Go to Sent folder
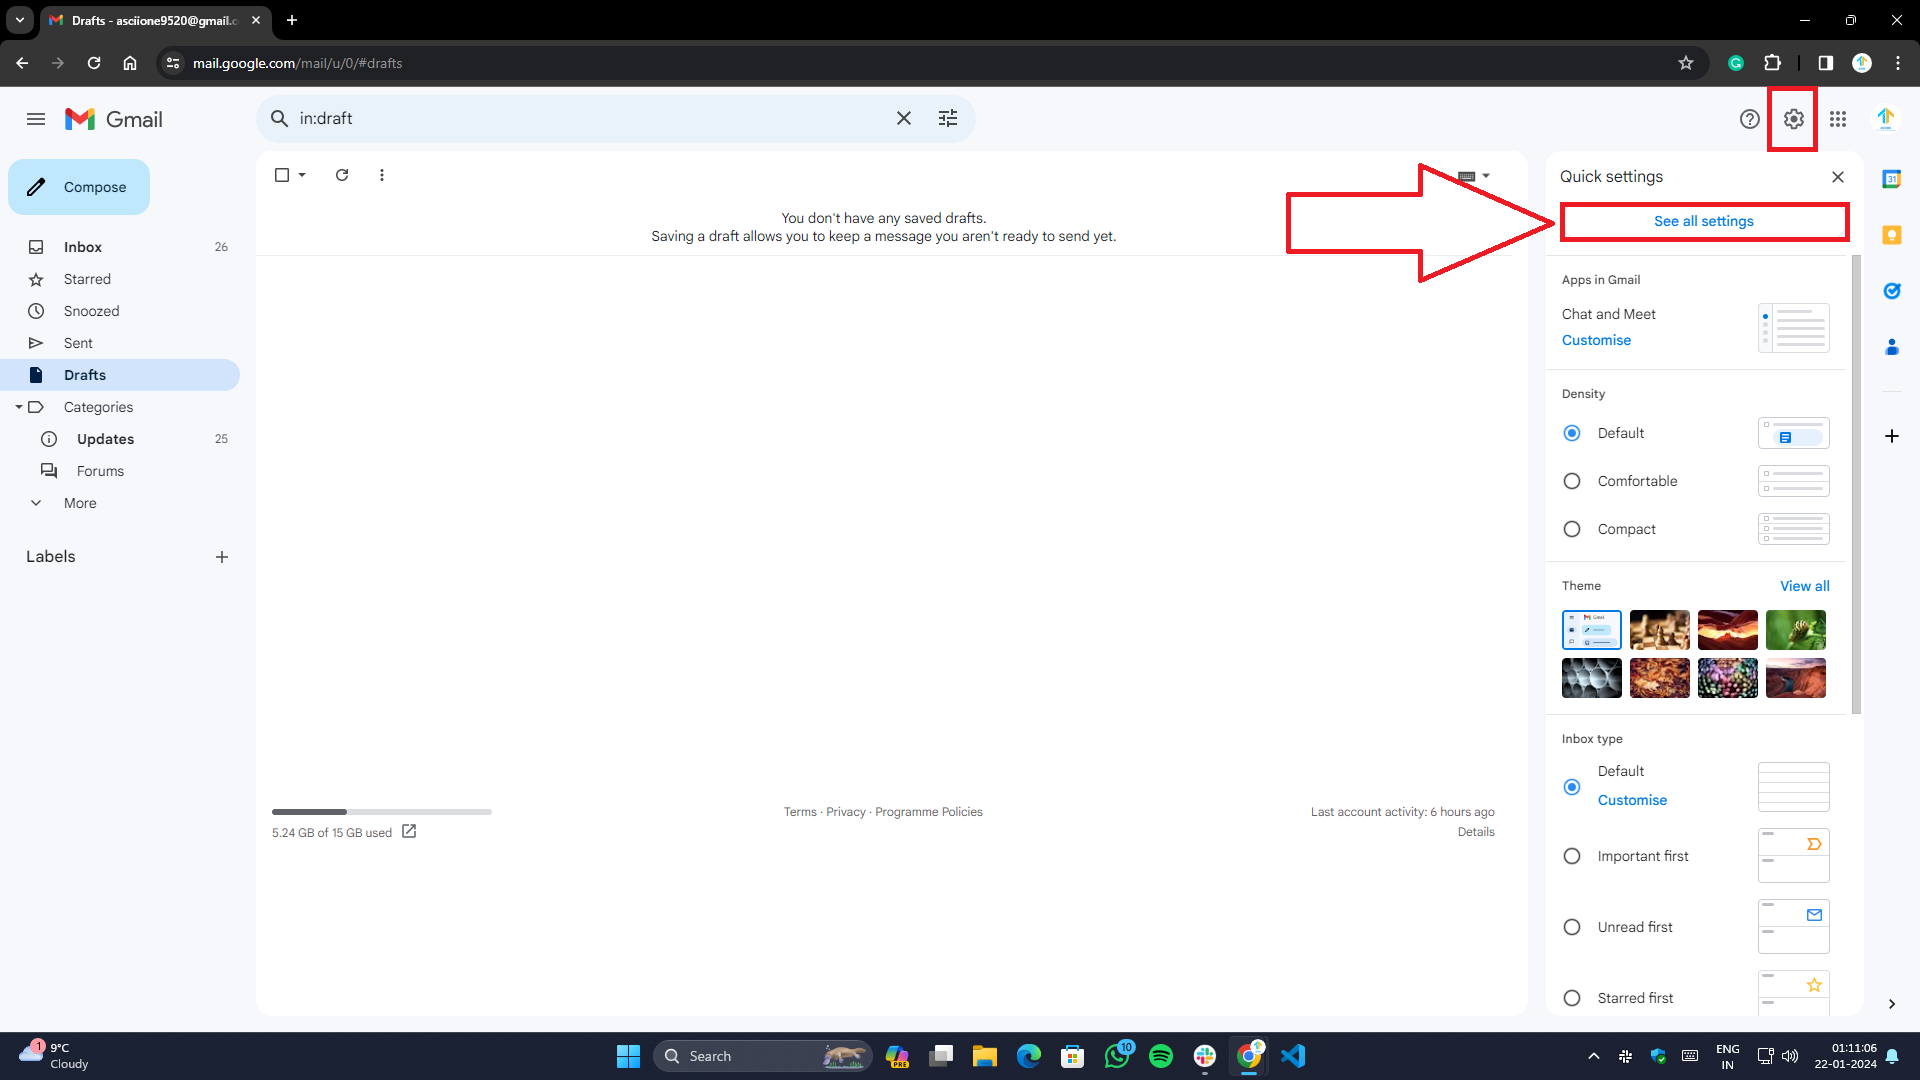 (x=78, y=343)
